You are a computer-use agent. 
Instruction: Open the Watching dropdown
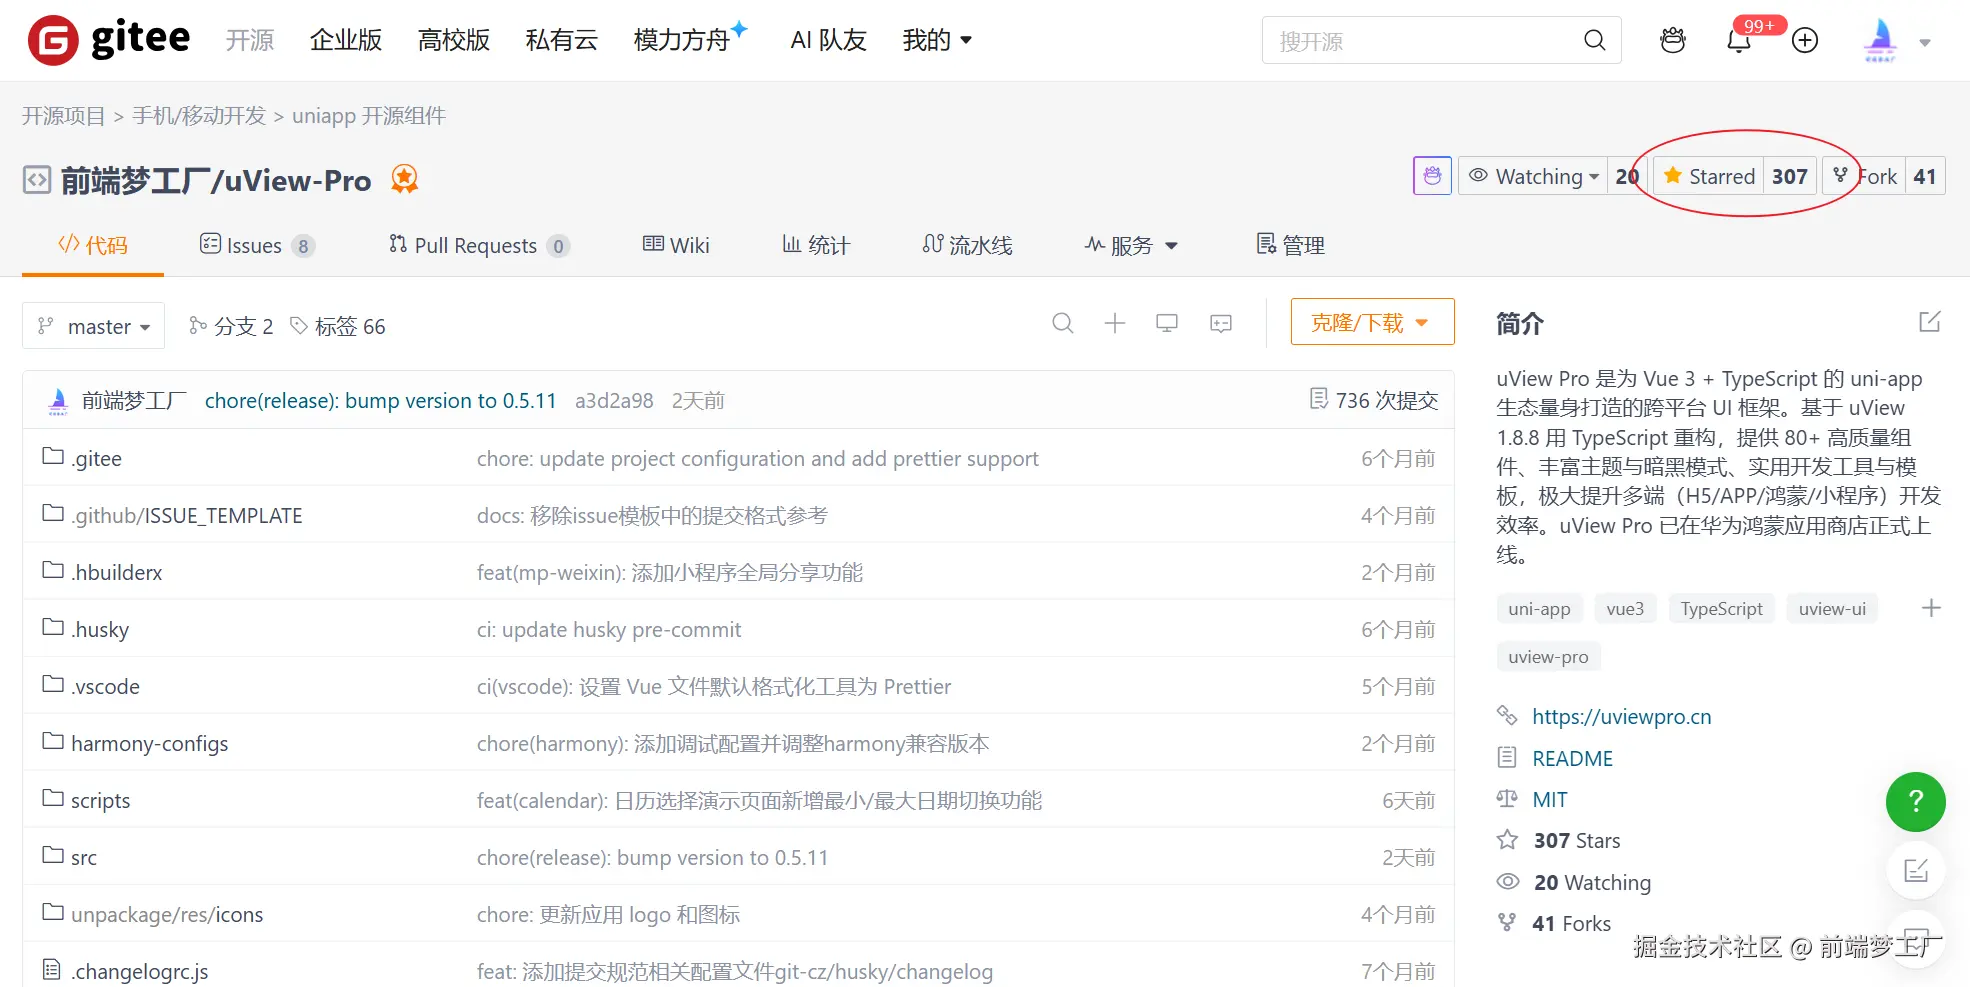tap(1534, 177)
